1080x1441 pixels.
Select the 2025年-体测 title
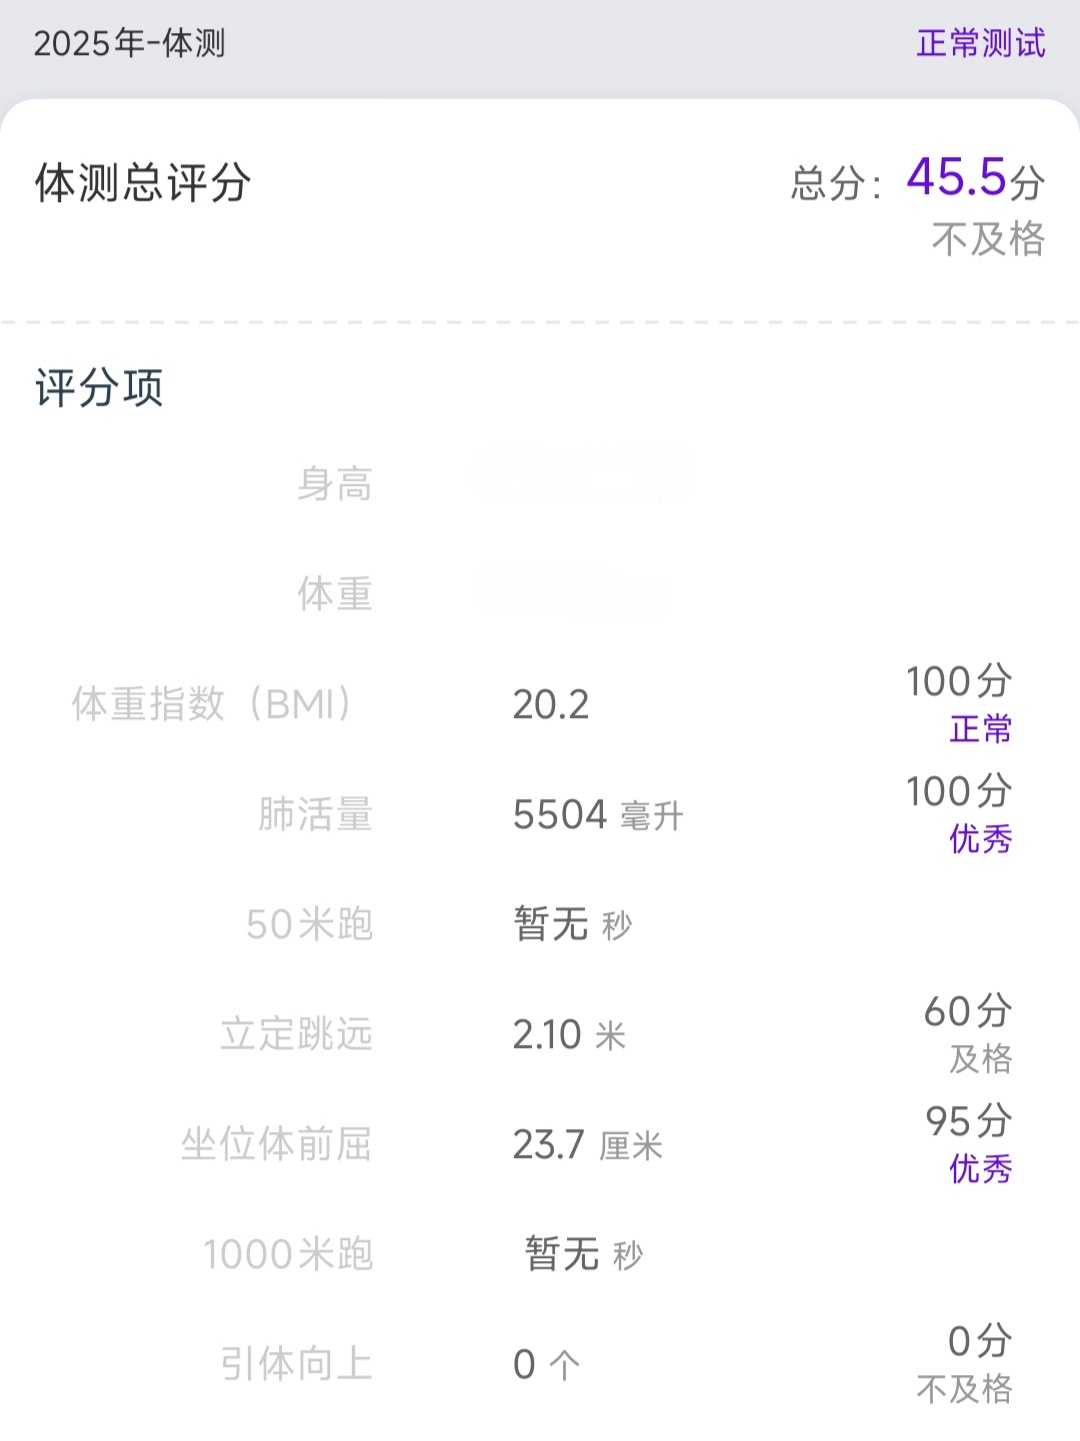(x=130, y=44)
